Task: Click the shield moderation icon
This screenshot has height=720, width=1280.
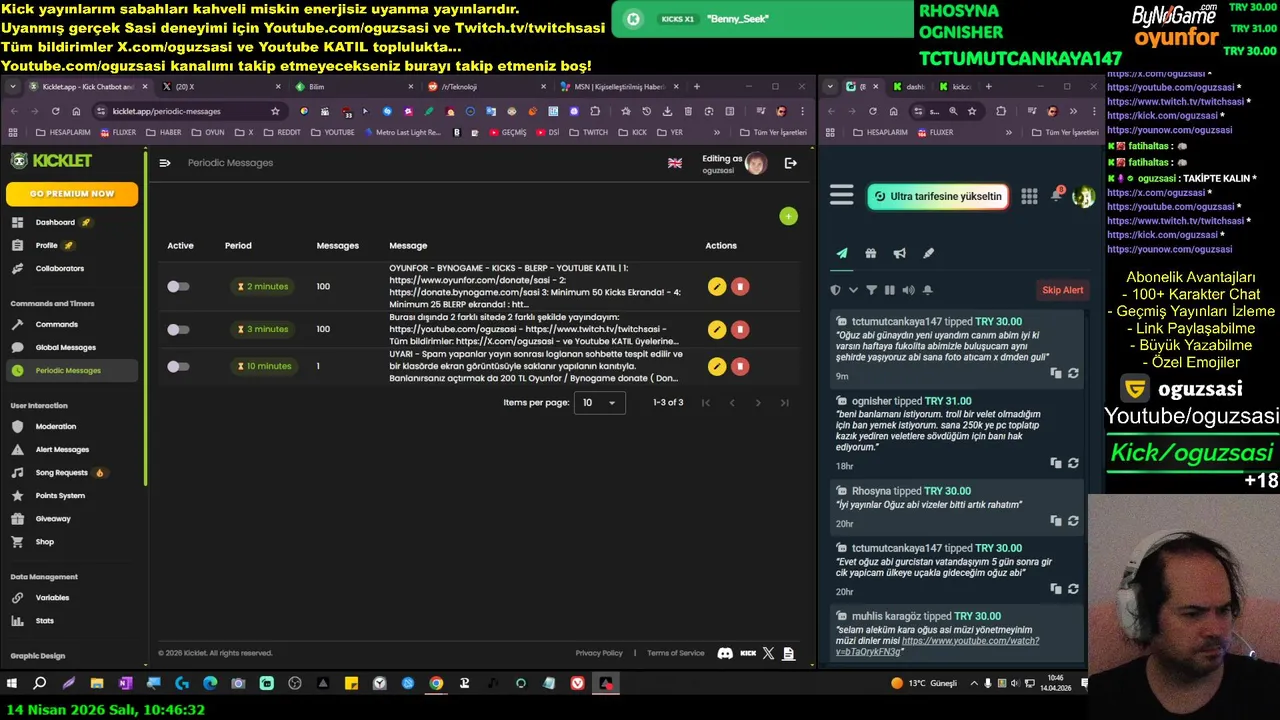Action: [x=836, y=290]
